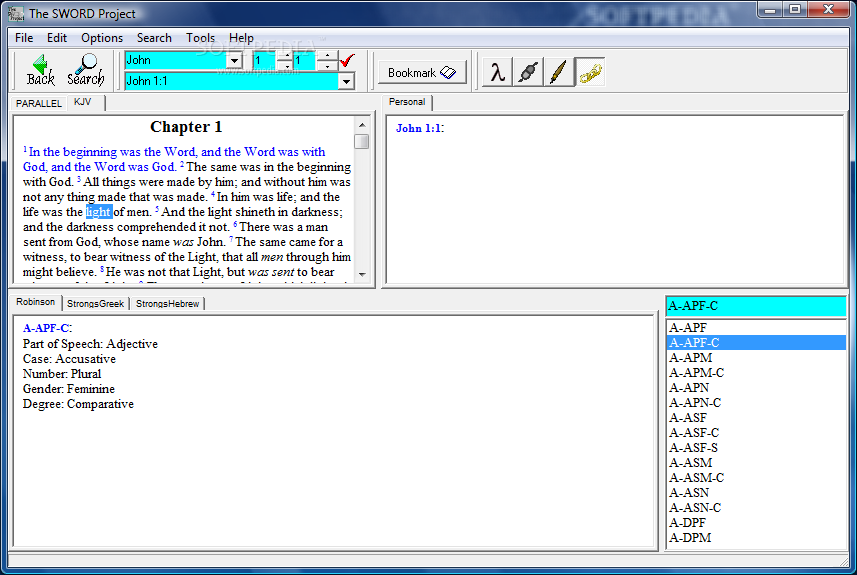Select A-APF-C in the key list
This screenshot has width=857, height=575.
[x=756, y=343]
